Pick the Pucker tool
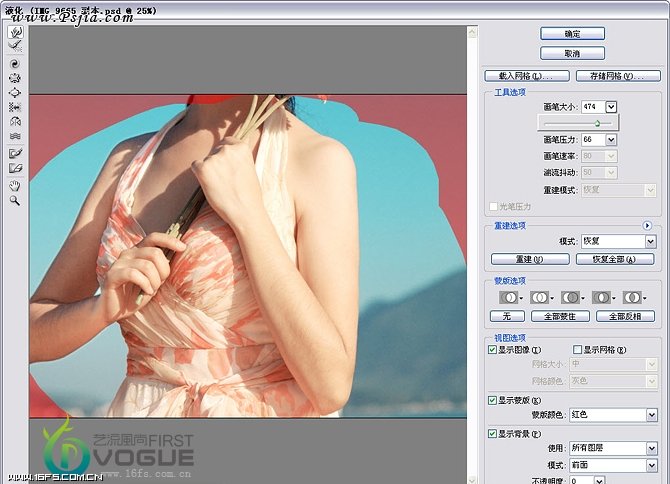This screenshot has height=484, width=670. click(x=15, y=77)
